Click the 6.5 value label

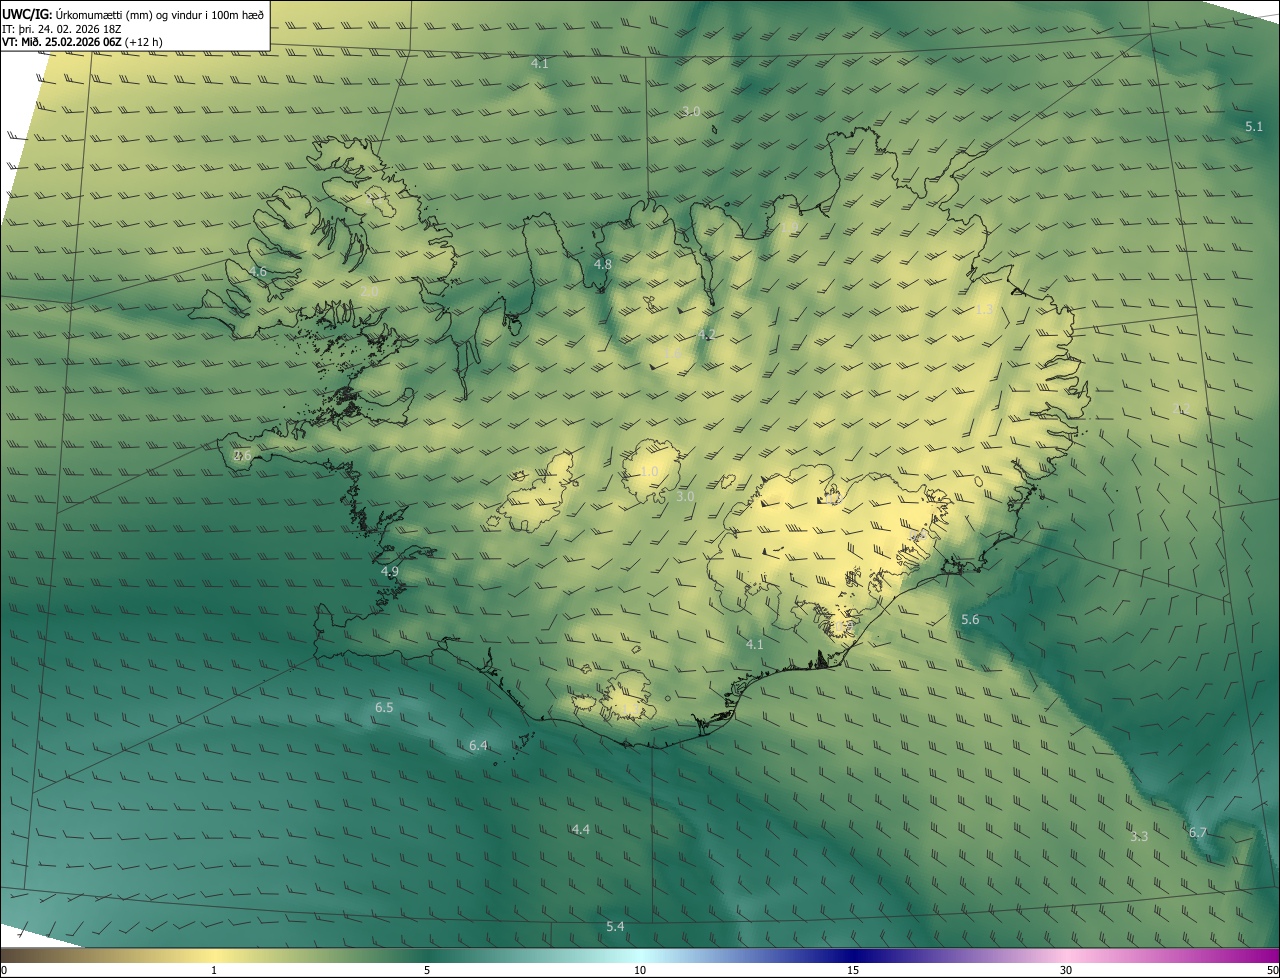tap(384, 708)
